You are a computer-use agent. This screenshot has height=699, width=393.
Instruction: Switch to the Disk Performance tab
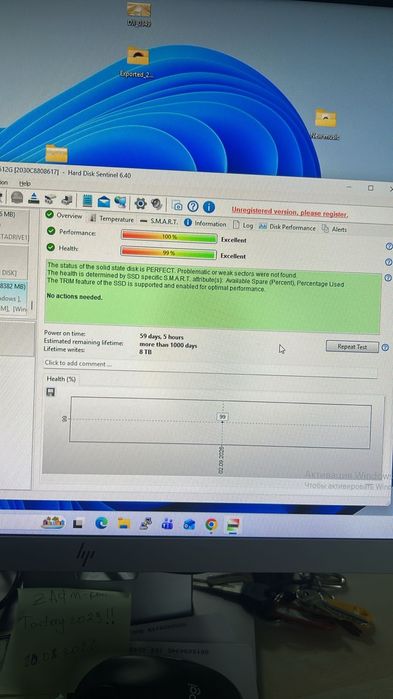pos(287,227)
